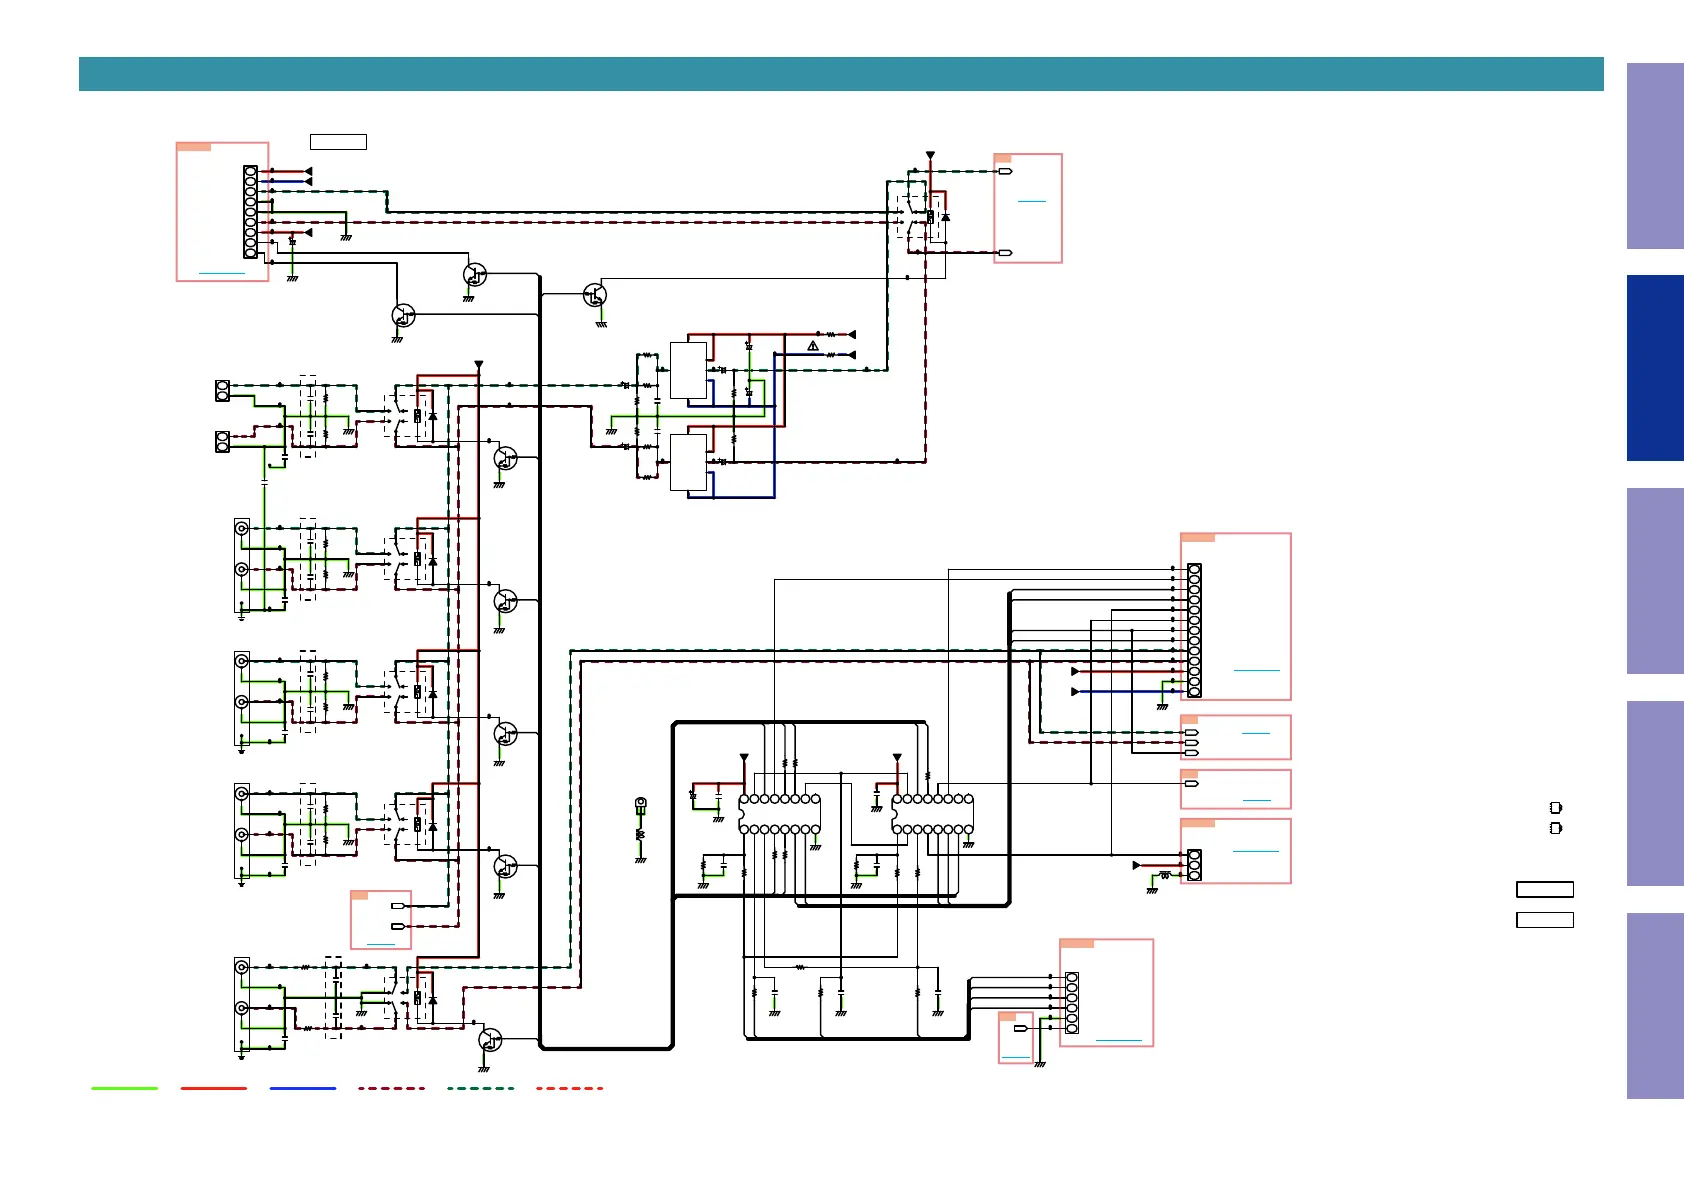Select the 13-pin connector on the right
The image size is (1684, 1191).
click(x=1194, y=630)
